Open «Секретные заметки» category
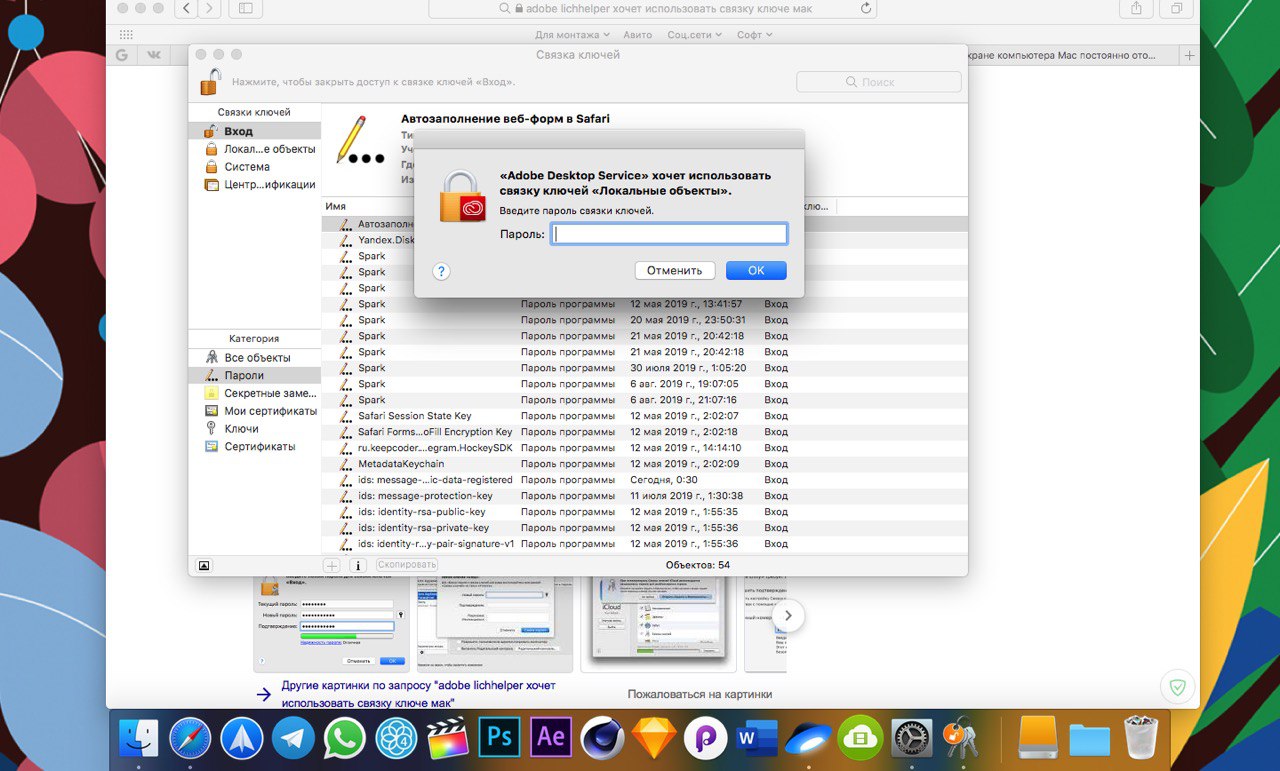 (x=254, y=393)
